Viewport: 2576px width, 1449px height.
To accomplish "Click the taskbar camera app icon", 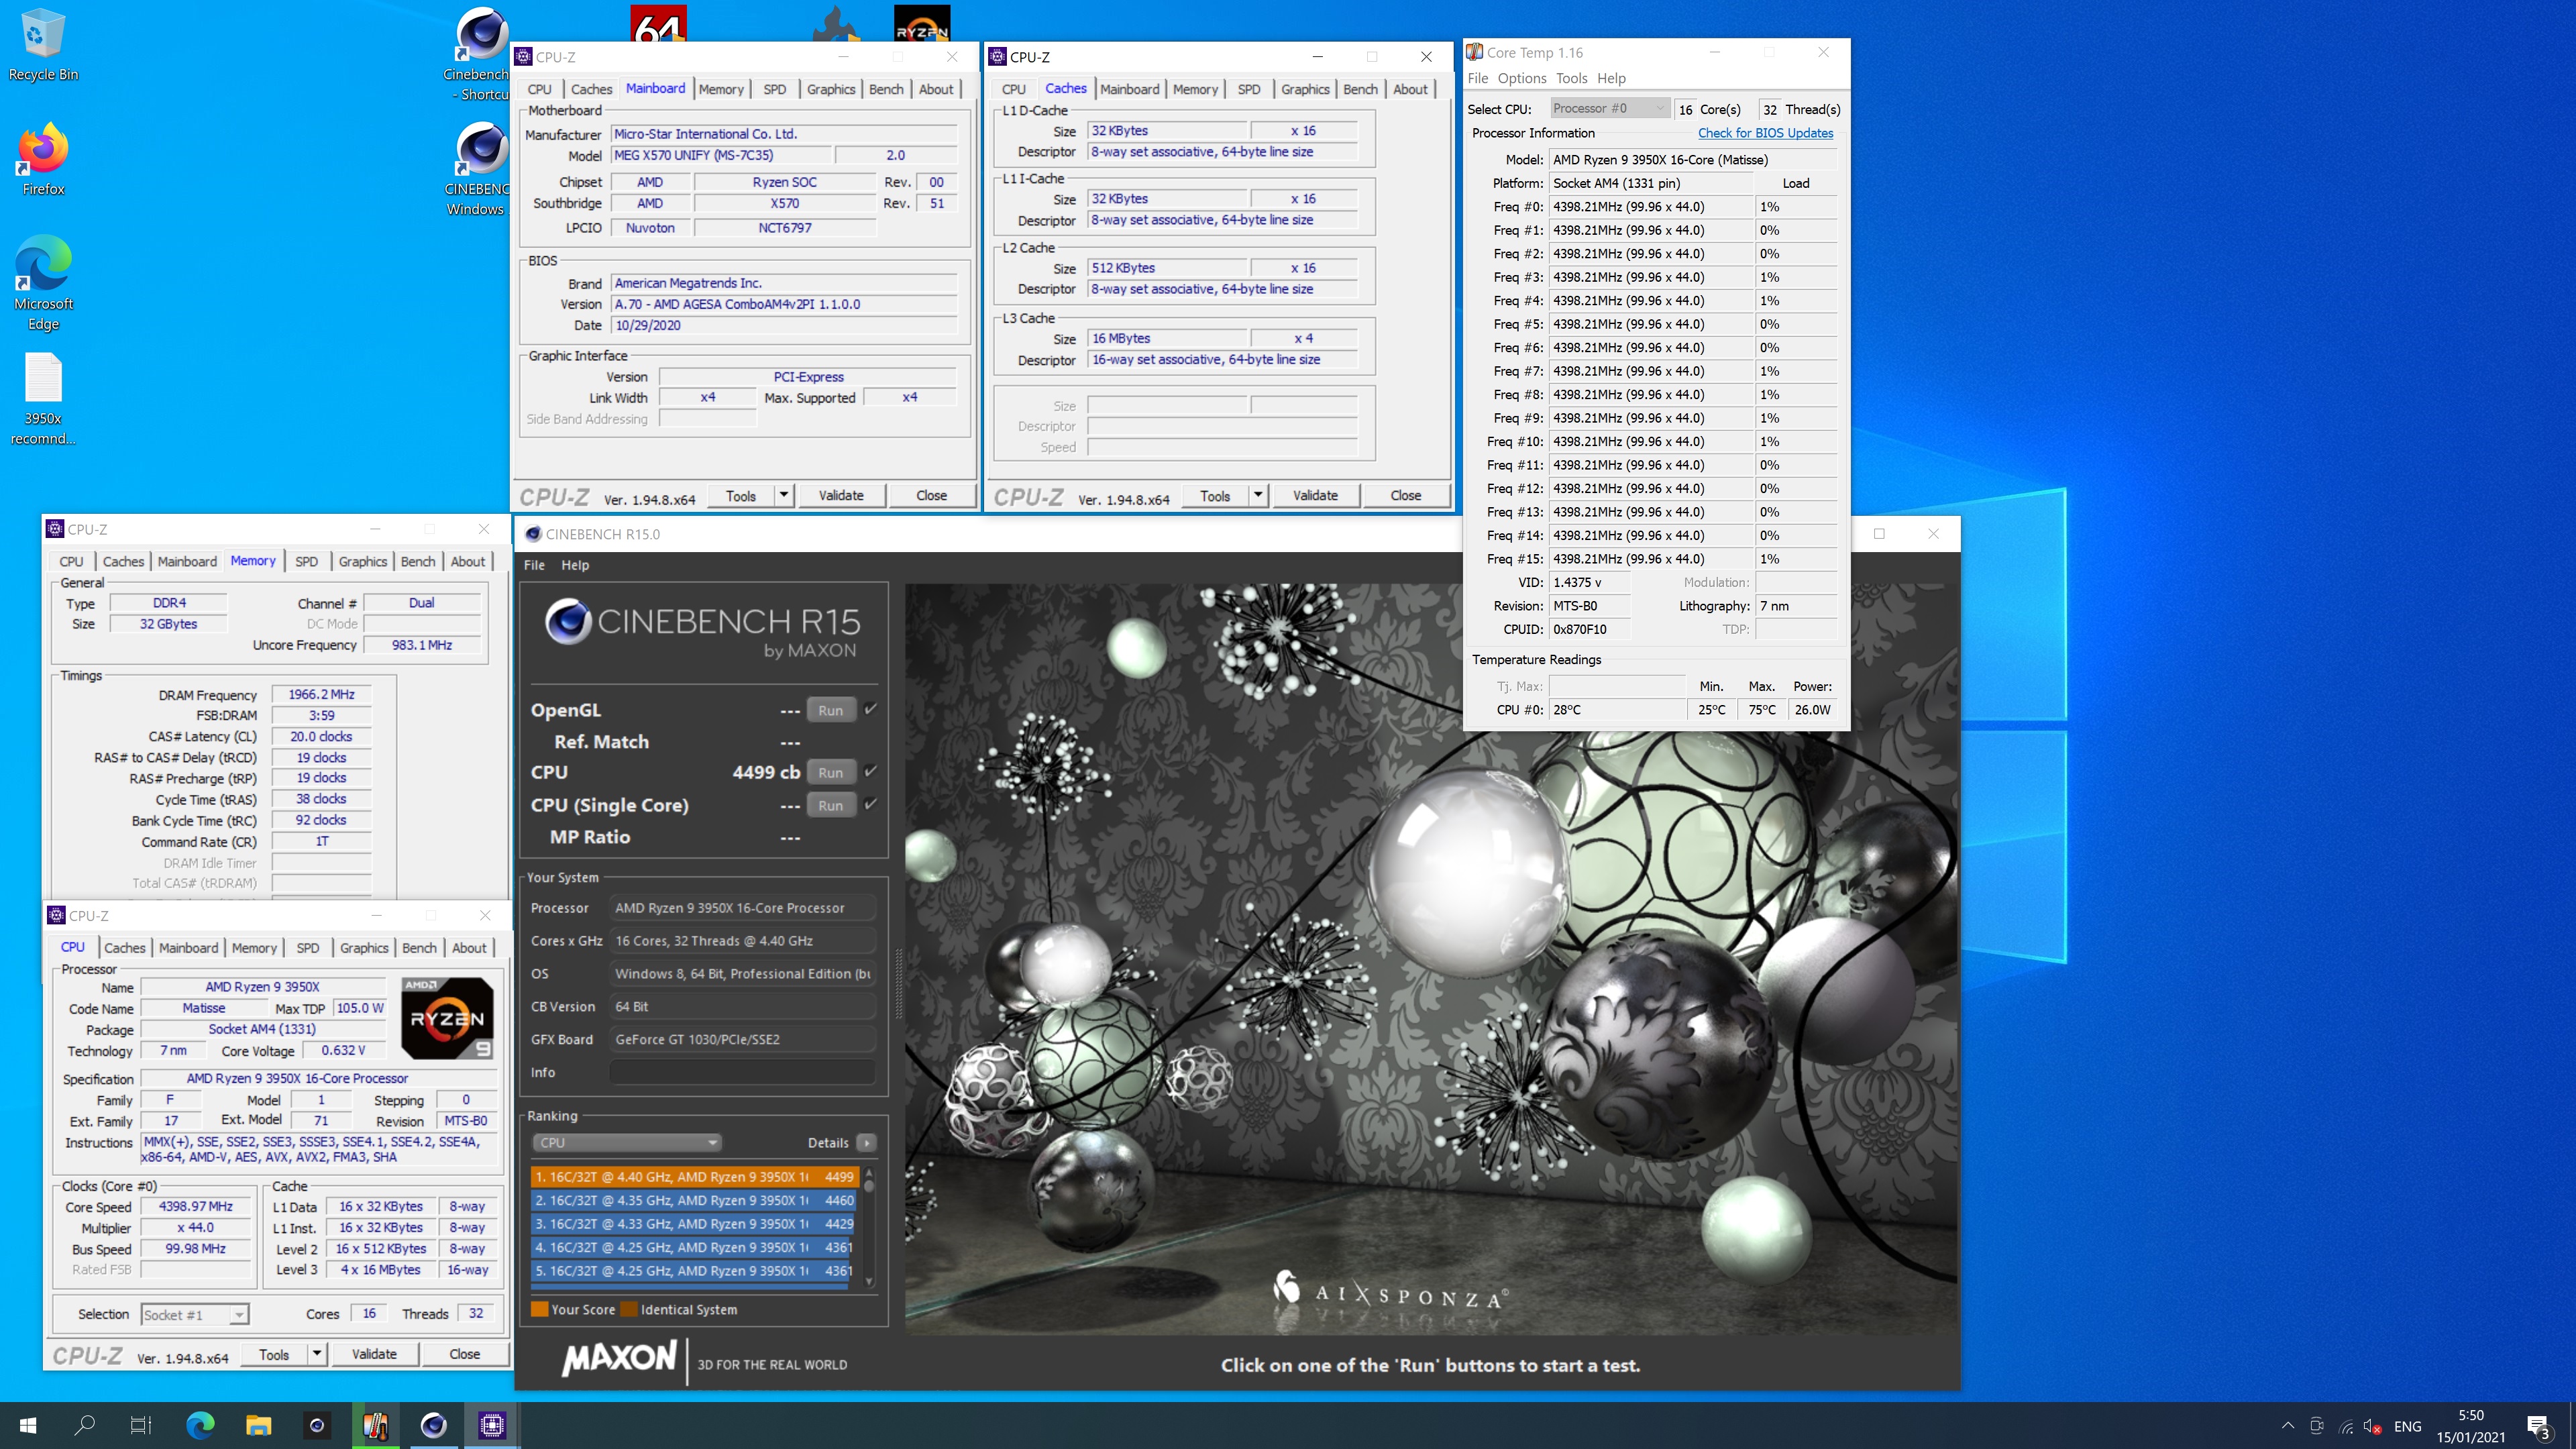I will pyautogui.click(x=317, y=1425).
